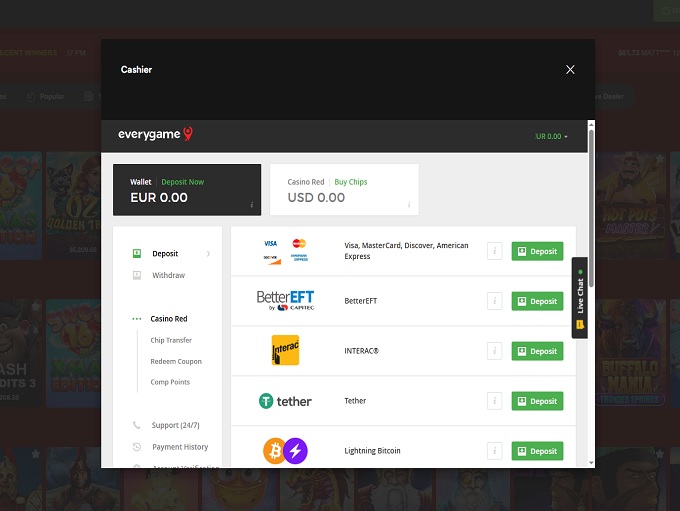Click info icon in Wallet balance card
The height and width of the screenshot is (511, 680).
(x=251, y=205)
